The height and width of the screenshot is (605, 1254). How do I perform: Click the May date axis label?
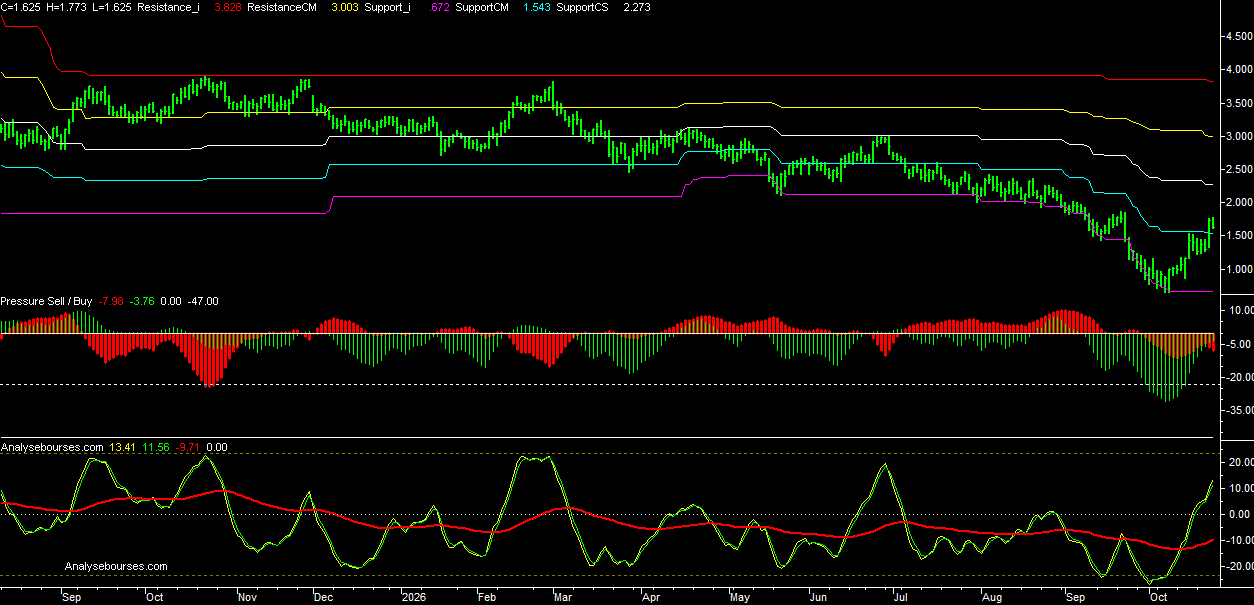[740, 596]
